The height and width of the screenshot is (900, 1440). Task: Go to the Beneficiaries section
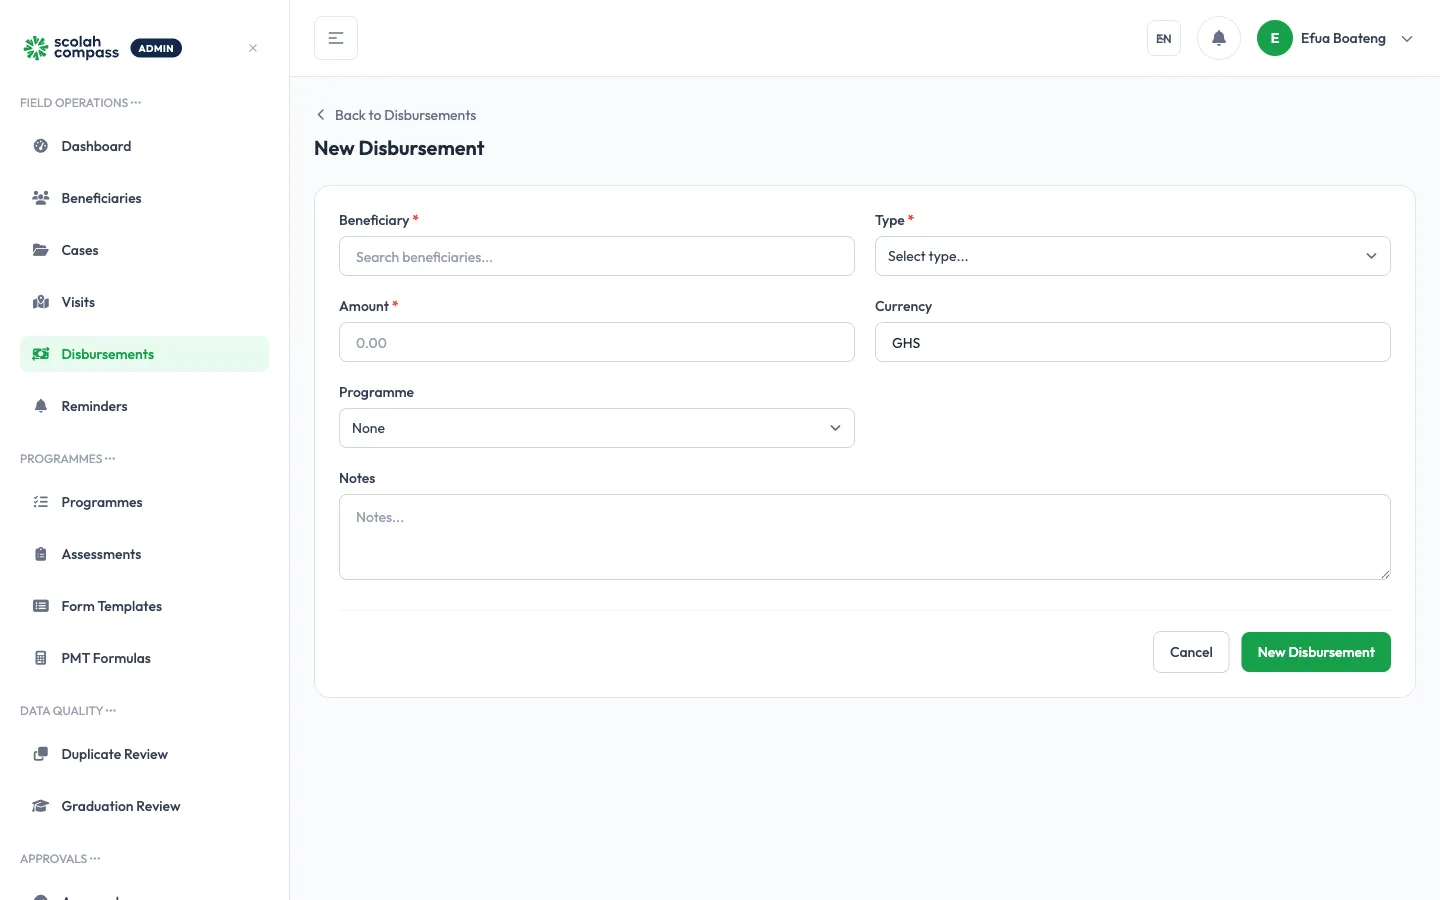point(101,198)
